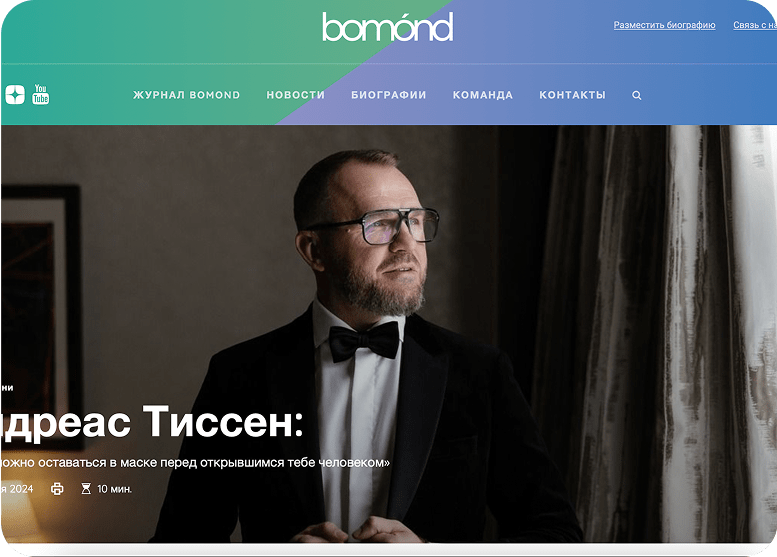Open the YouTube channel icon
777x557 pixels.
pyautogui.click(x=41, y=94)
